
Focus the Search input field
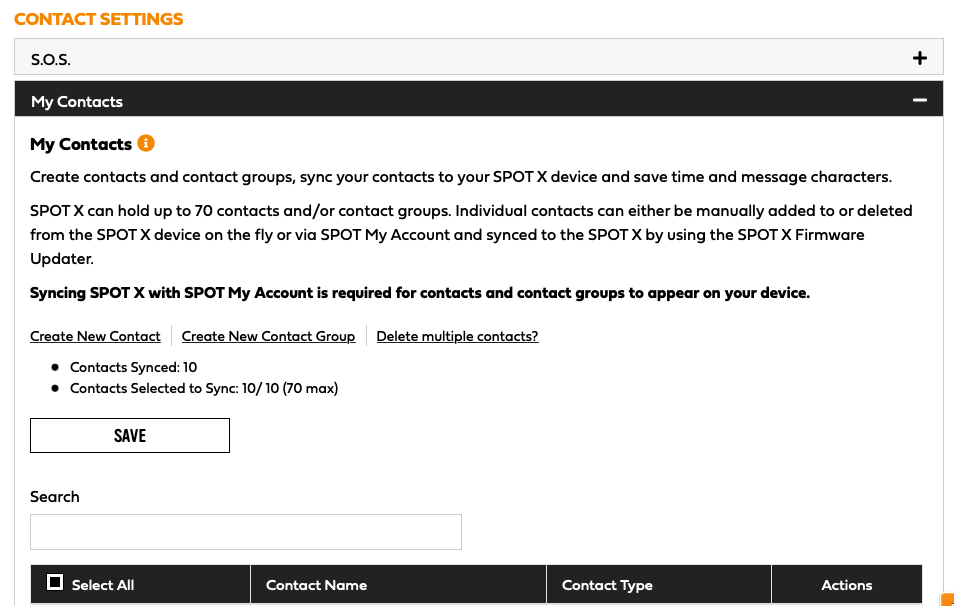[246, 532]
